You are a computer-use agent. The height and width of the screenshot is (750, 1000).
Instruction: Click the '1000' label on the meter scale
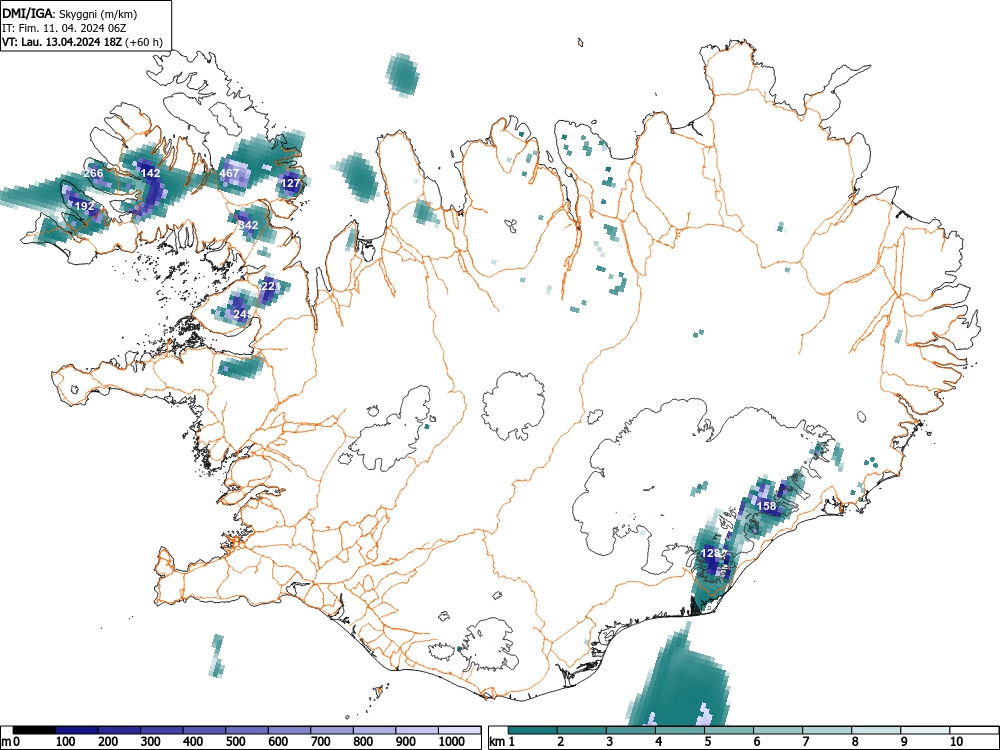click(452, 742)
